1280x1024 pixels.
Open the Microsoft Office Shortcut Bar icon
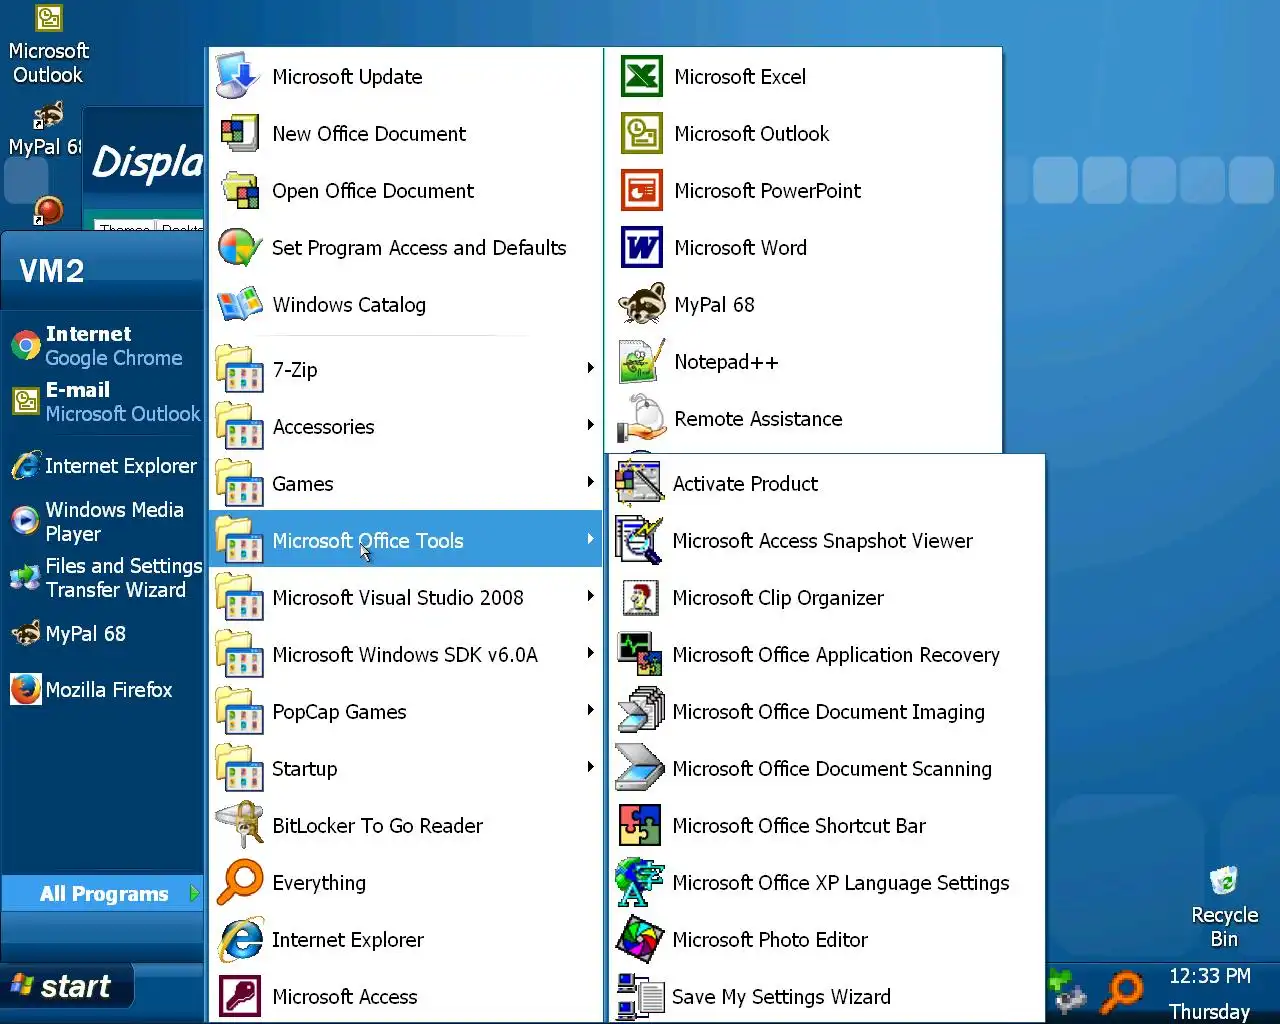point(640,826)
